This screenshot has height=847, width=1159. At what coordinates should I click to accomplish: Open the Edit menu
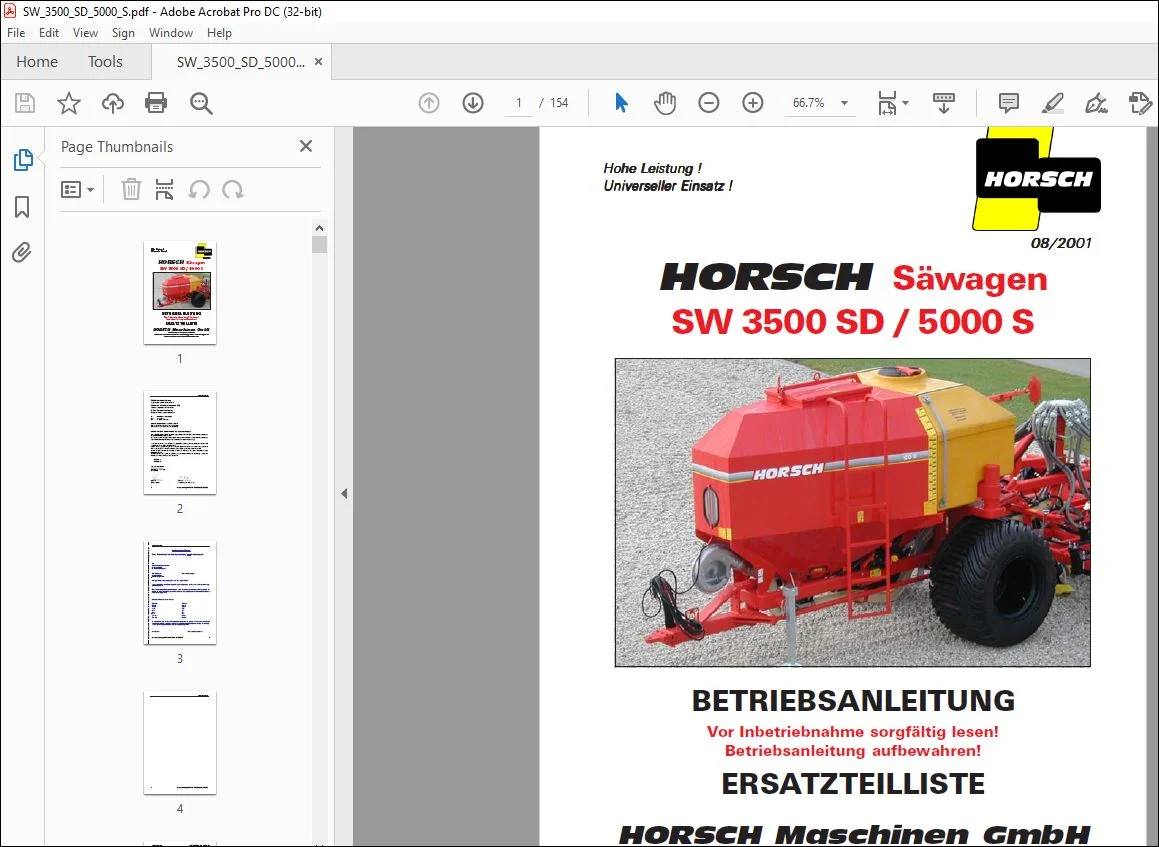pyautogui.click(x=49, y=33)
